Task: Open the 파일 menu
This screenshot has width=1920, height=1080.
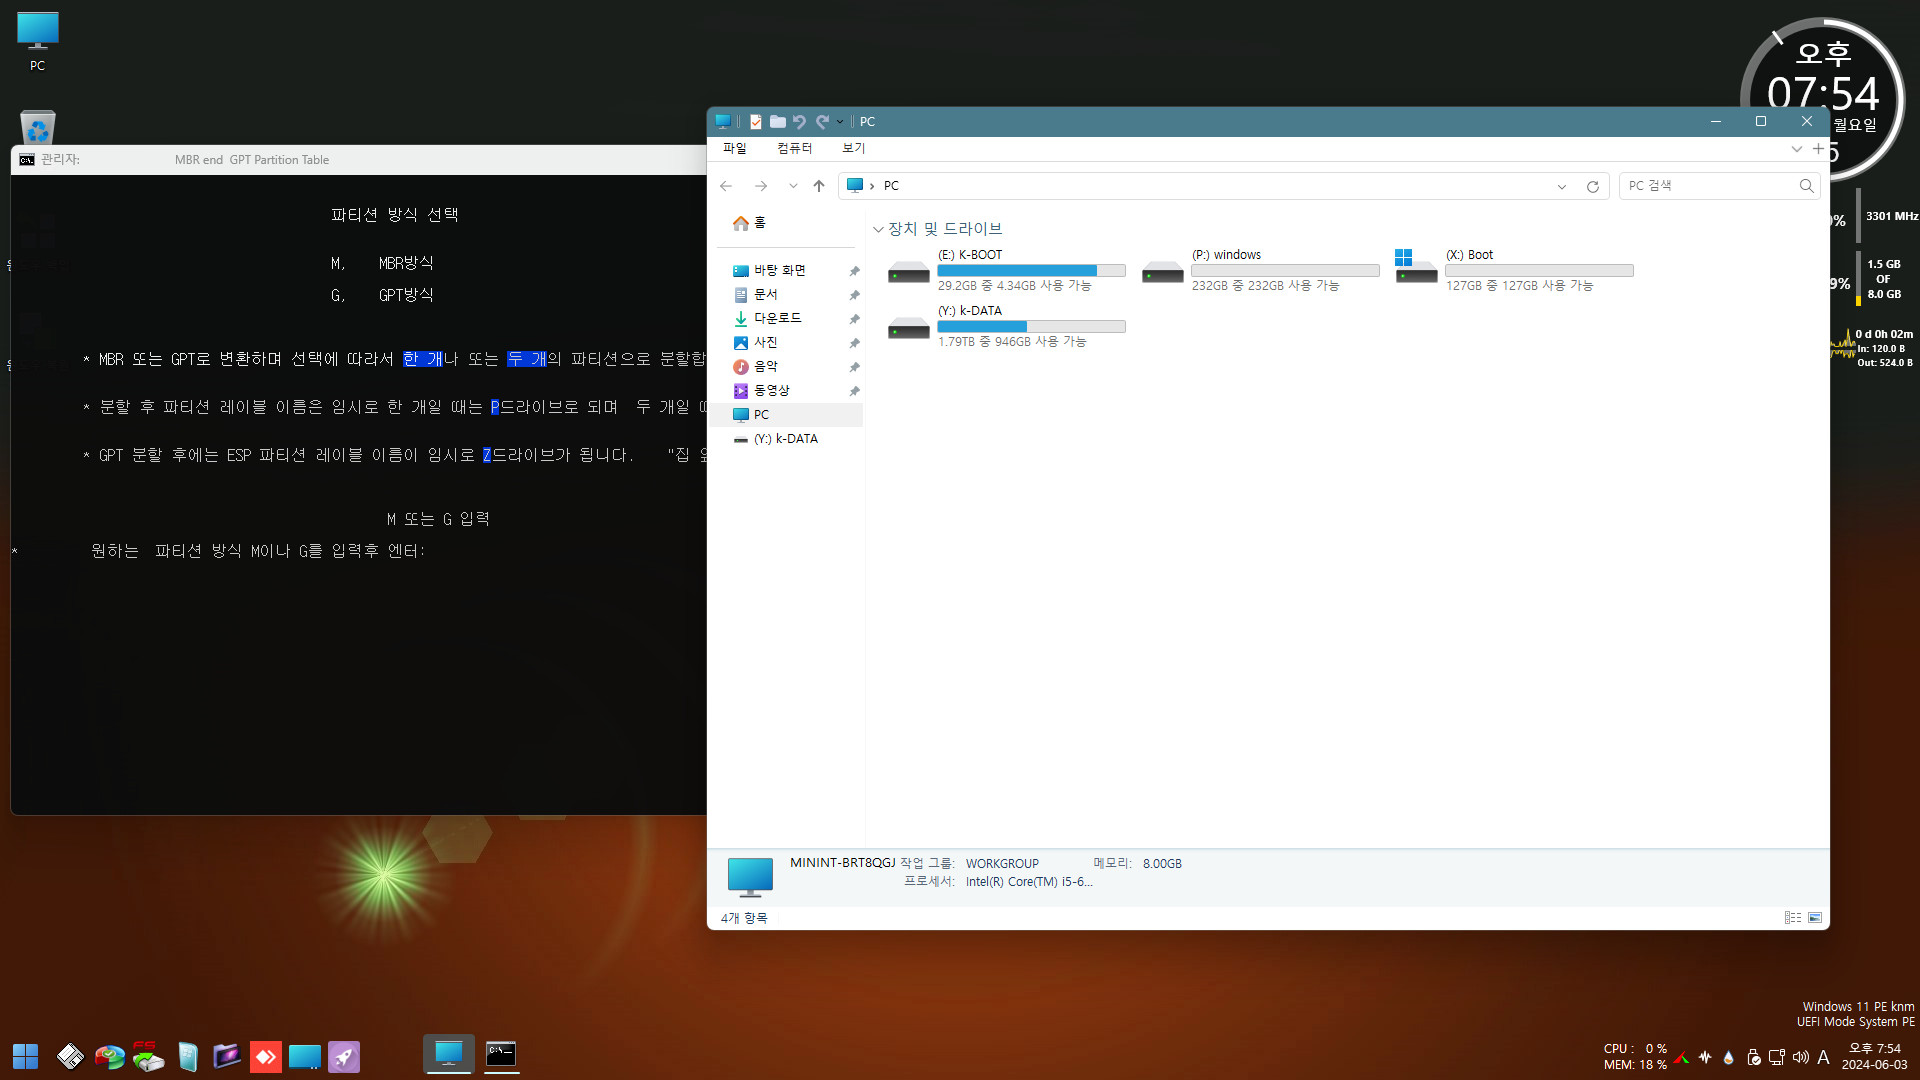Action: (735, 148)
